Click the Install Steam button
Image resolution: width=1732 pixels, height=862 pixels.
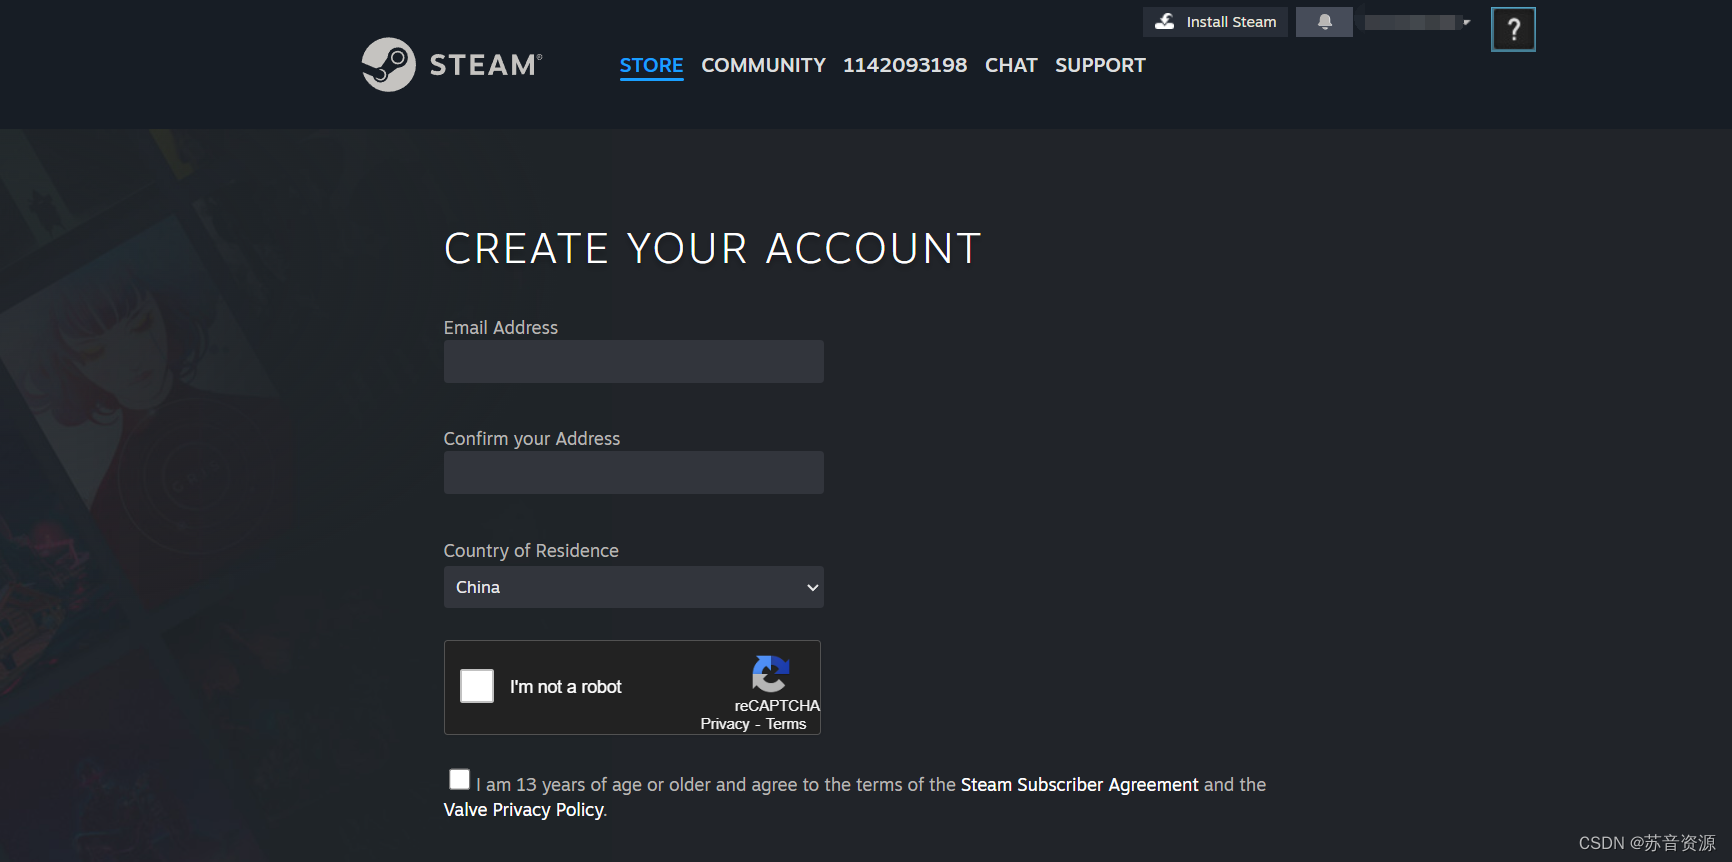[1215, 22]
